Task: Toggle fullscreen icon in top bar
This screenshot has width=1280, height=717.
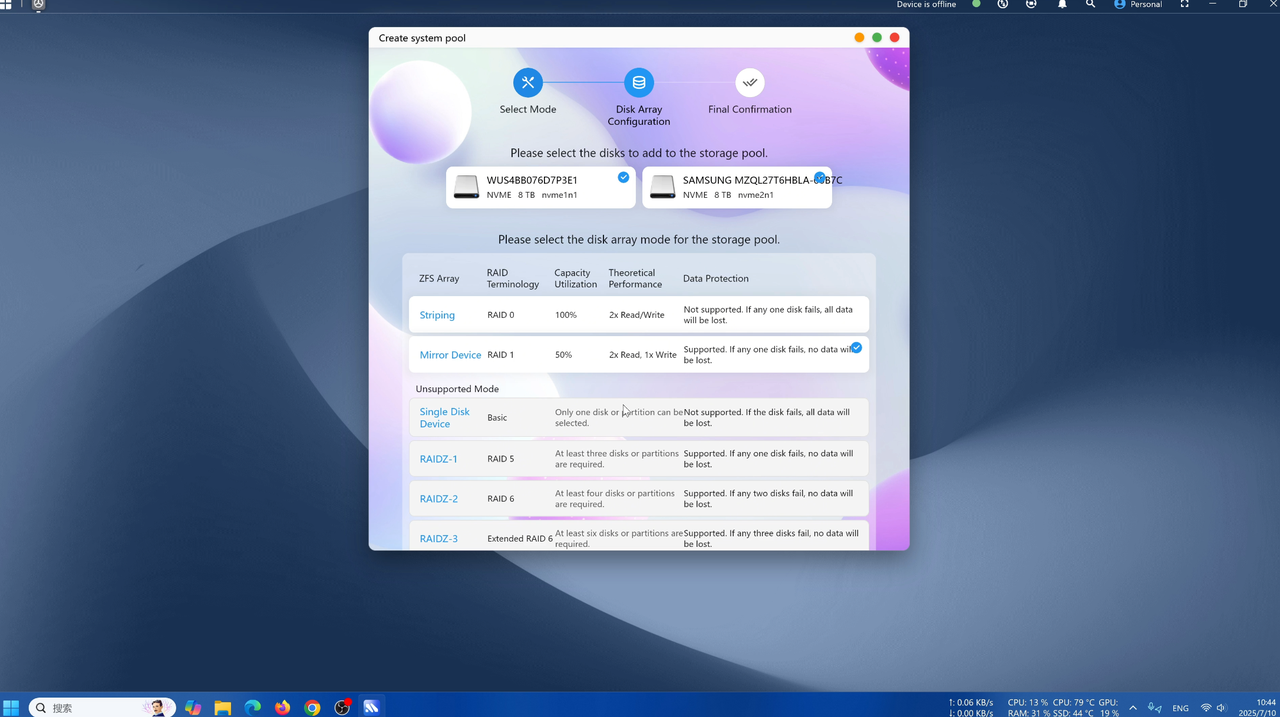Action: pos(1184,5)
